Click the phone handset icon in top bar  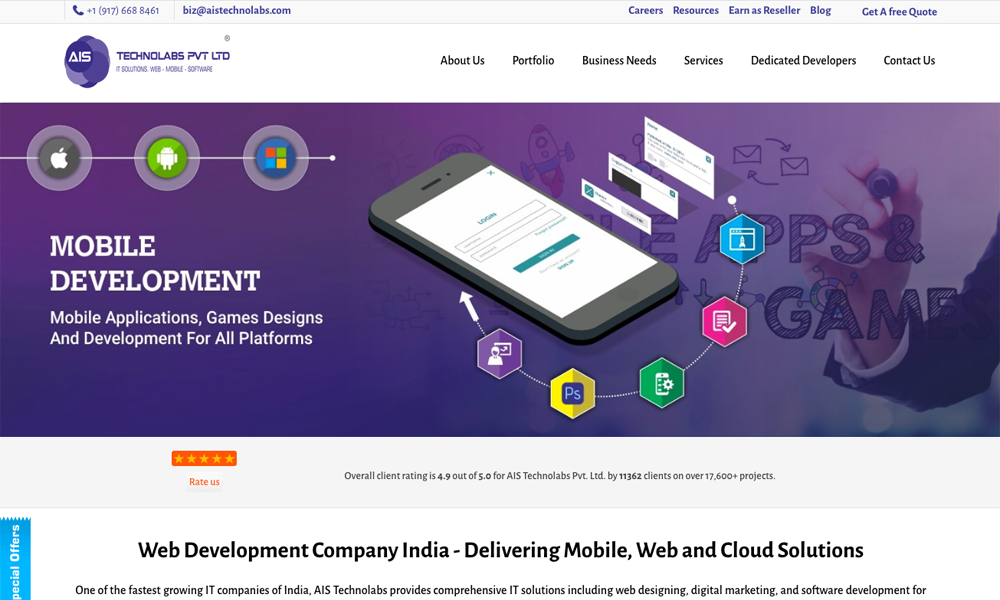78,11
